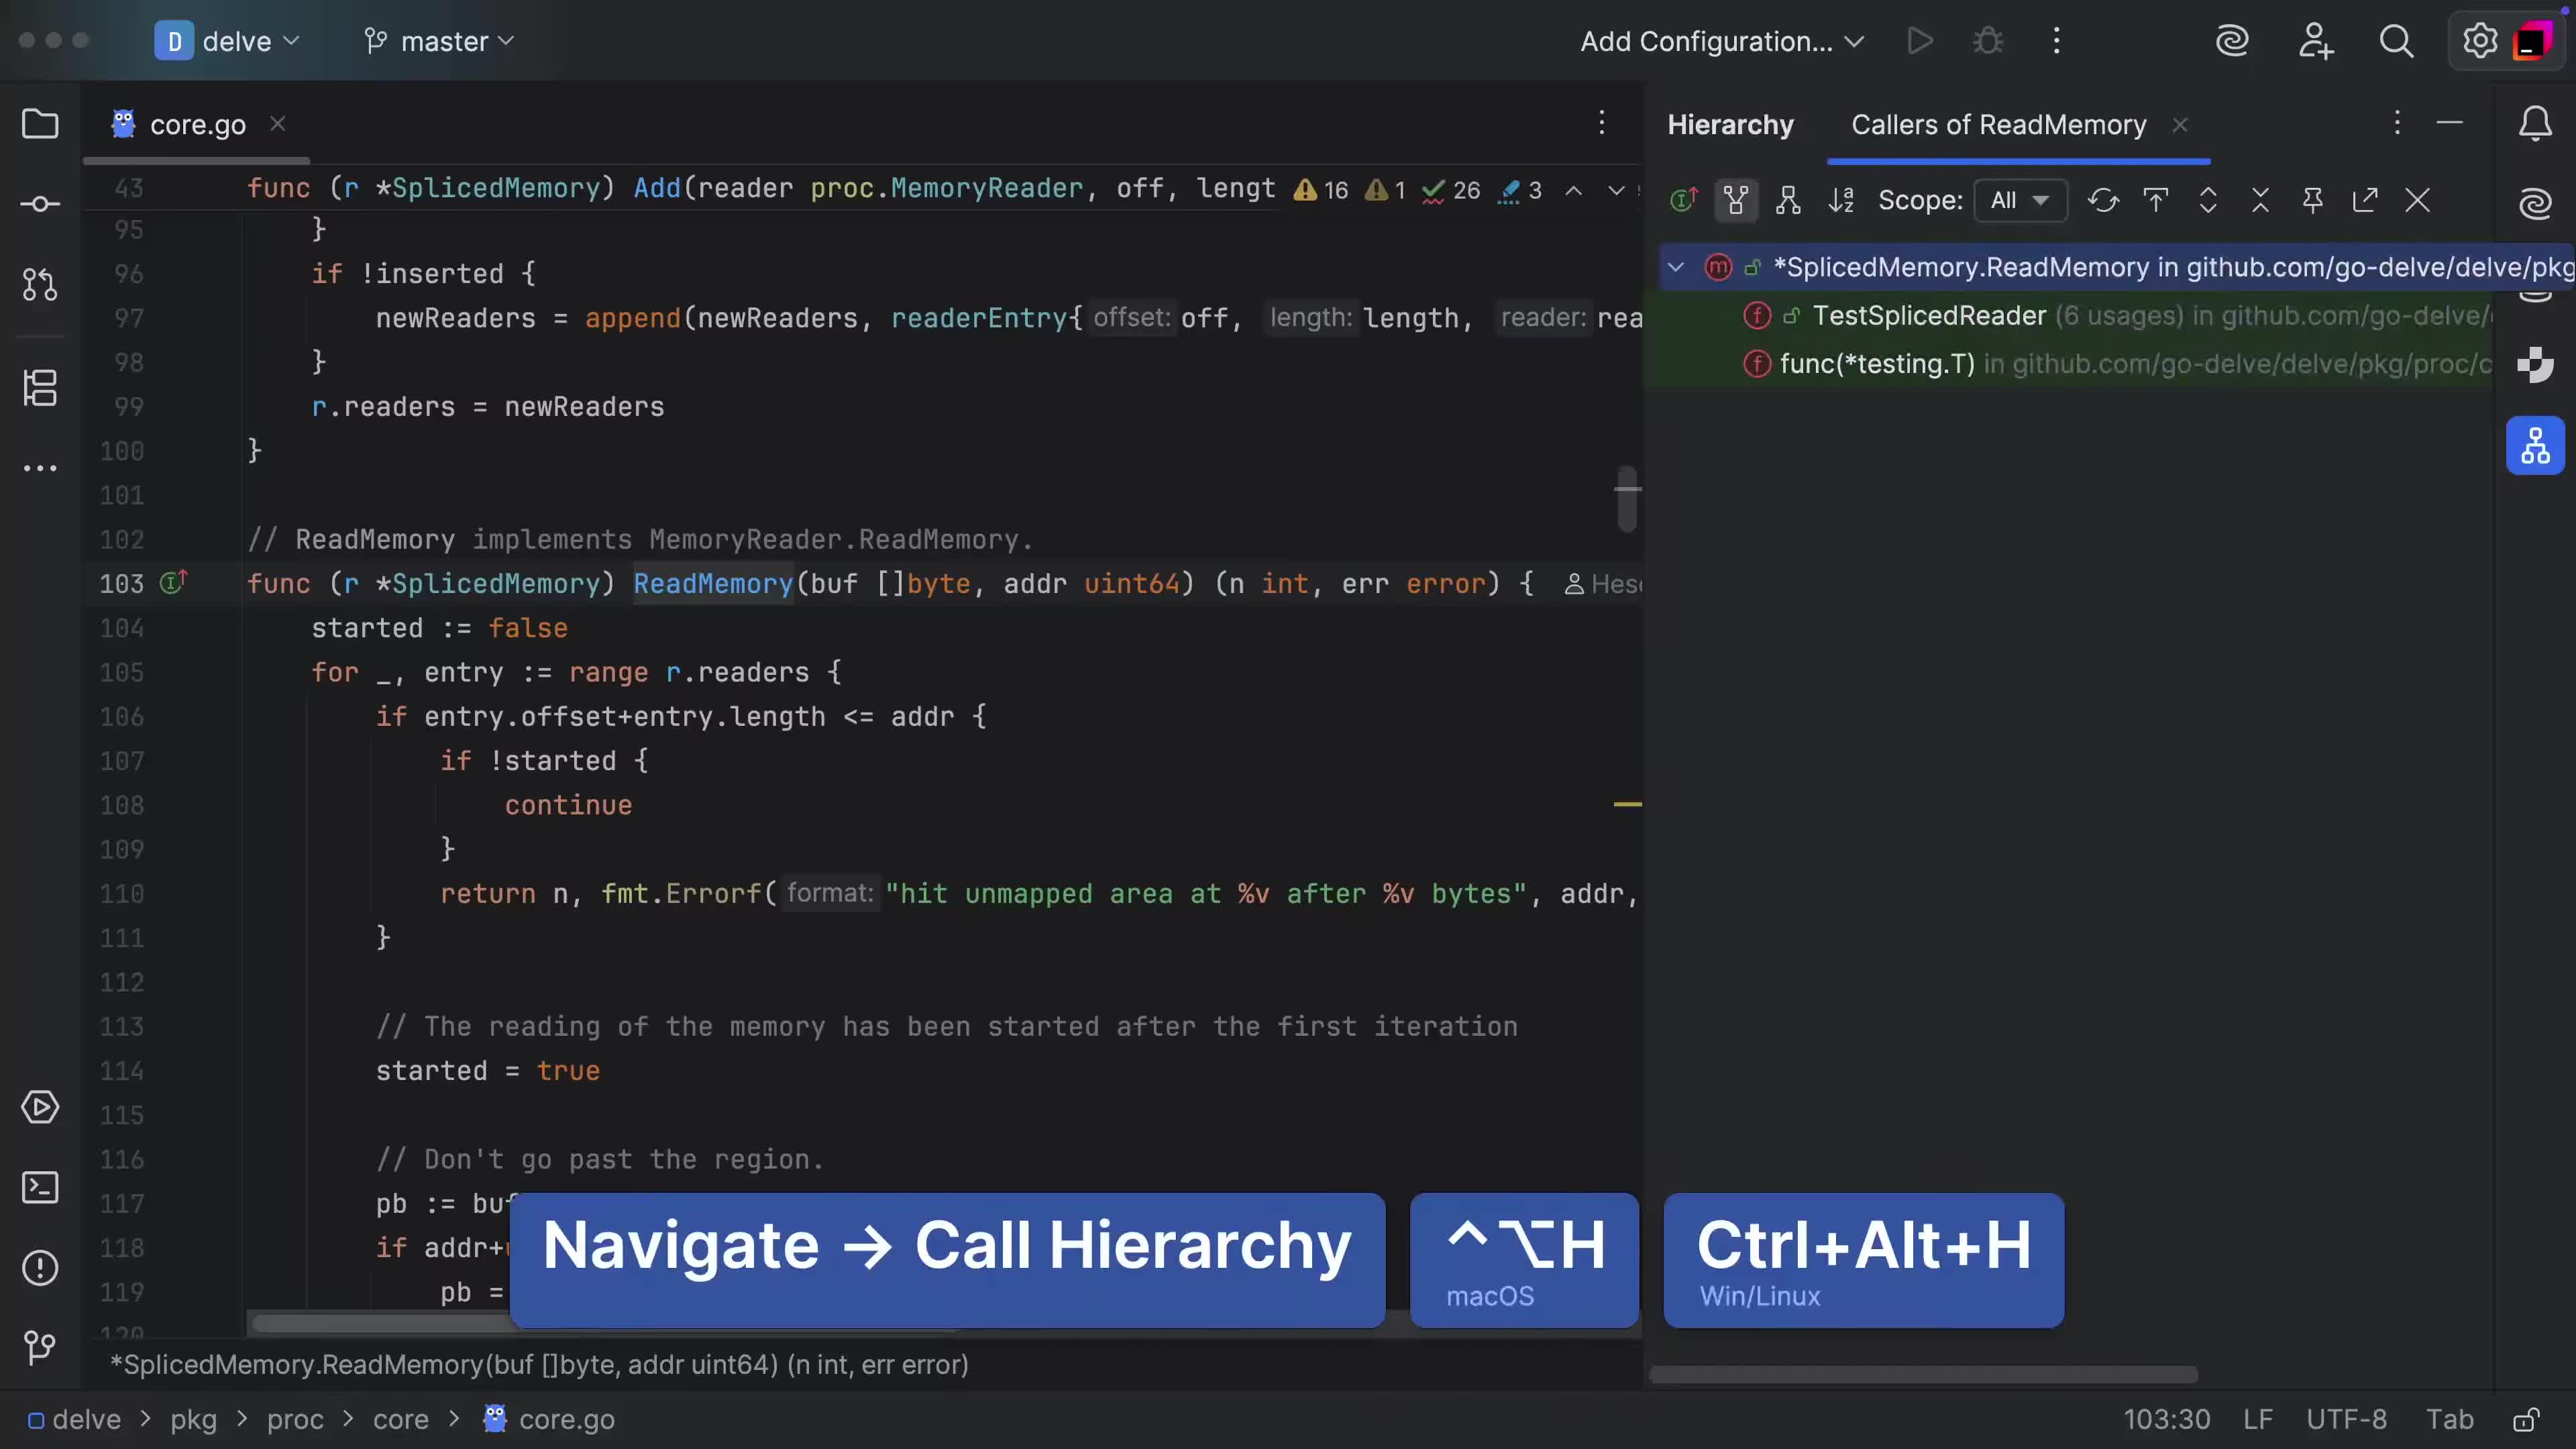Viewport: 2576px width, 1449px height.
Task: Refresh the call hierarchy results
Action: point(2104,200)
